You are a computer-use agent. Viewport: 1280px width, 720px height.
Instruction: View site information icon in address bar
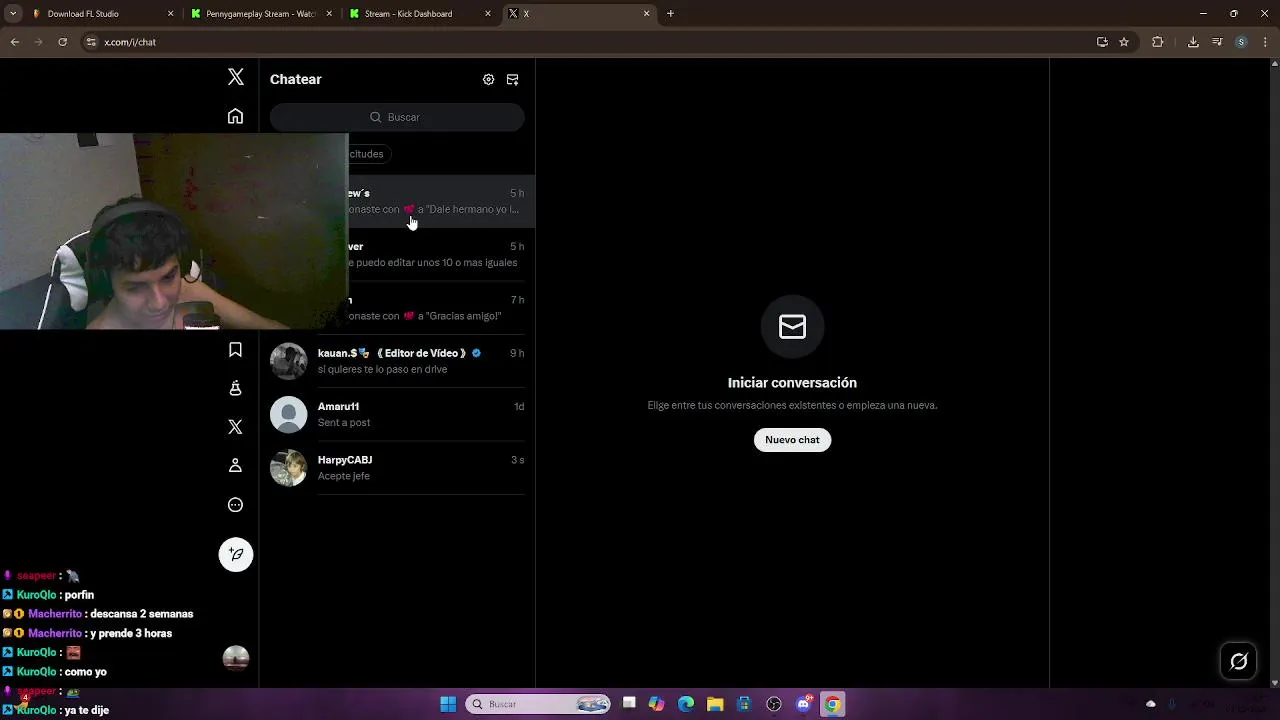coord(92,42)
